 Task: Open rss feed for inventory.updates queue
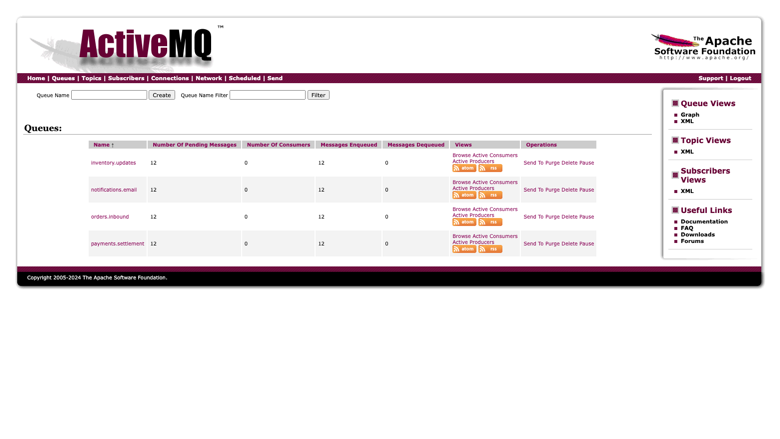click(490, 168)
